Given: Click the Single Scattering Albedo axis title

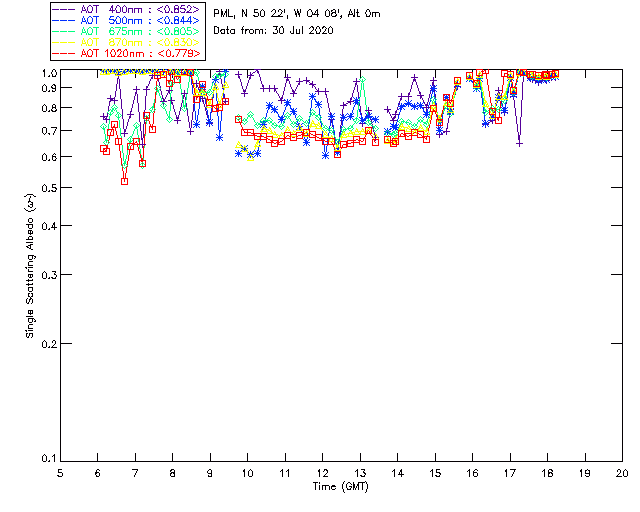Looking at the screenshot, I should [x=30, y=266].
